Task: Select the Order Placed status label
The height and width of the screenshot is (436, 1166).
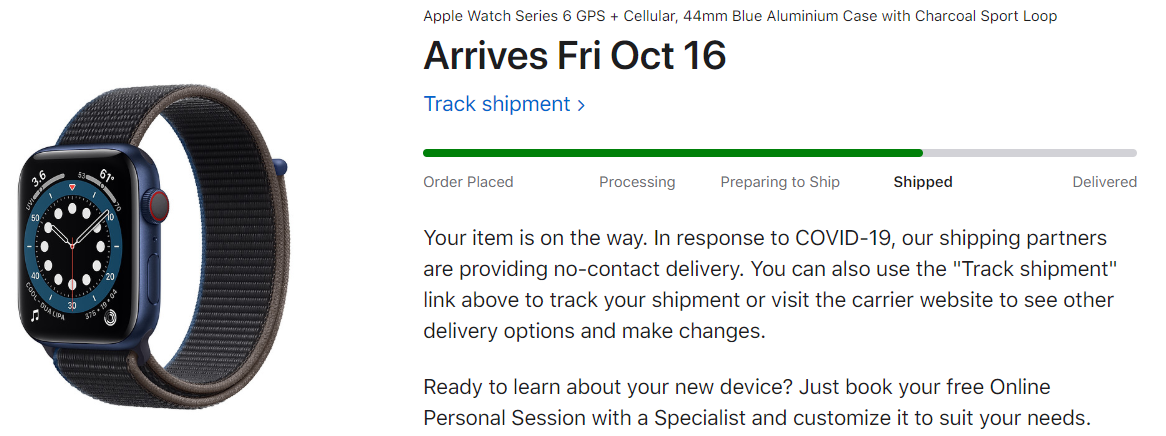Action: [x=468, y=182]
